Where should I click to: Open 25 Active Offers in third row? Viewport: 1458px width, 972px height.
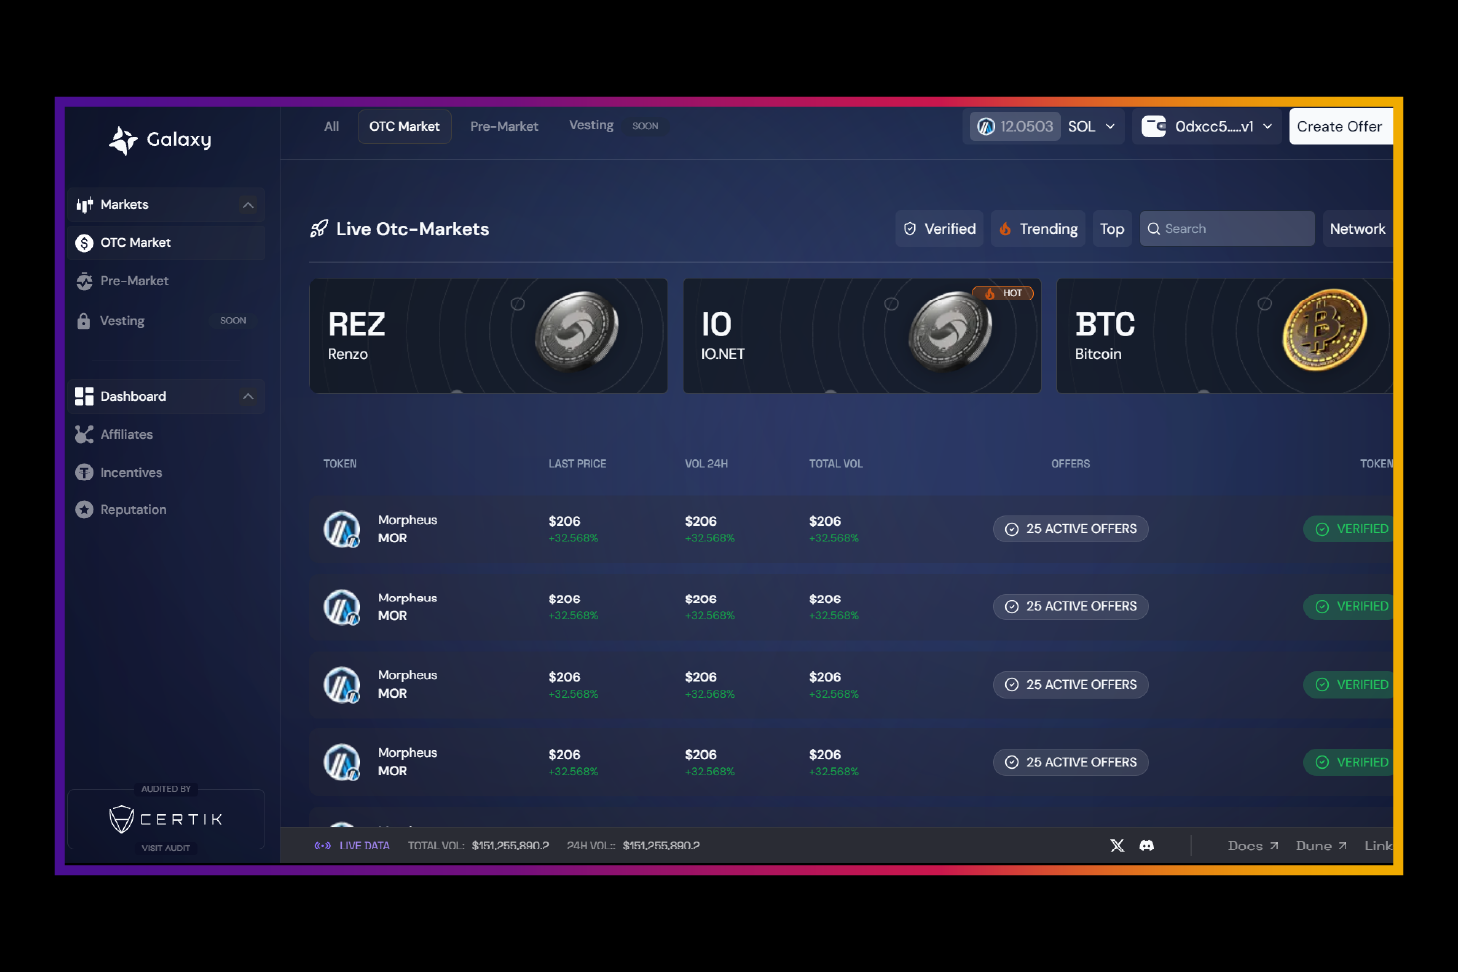coord(1071,685)
